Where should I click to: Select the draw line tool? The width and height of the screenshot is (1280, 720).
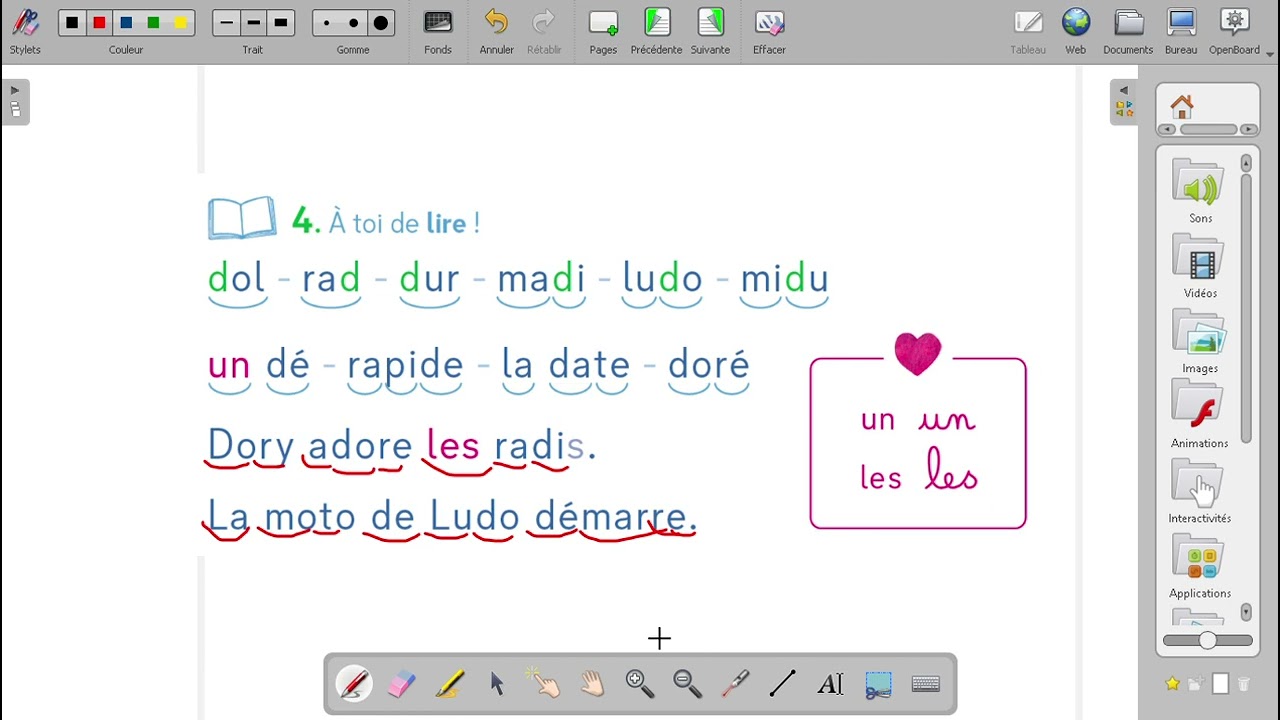pyautogui.click(x=783, y=684)
